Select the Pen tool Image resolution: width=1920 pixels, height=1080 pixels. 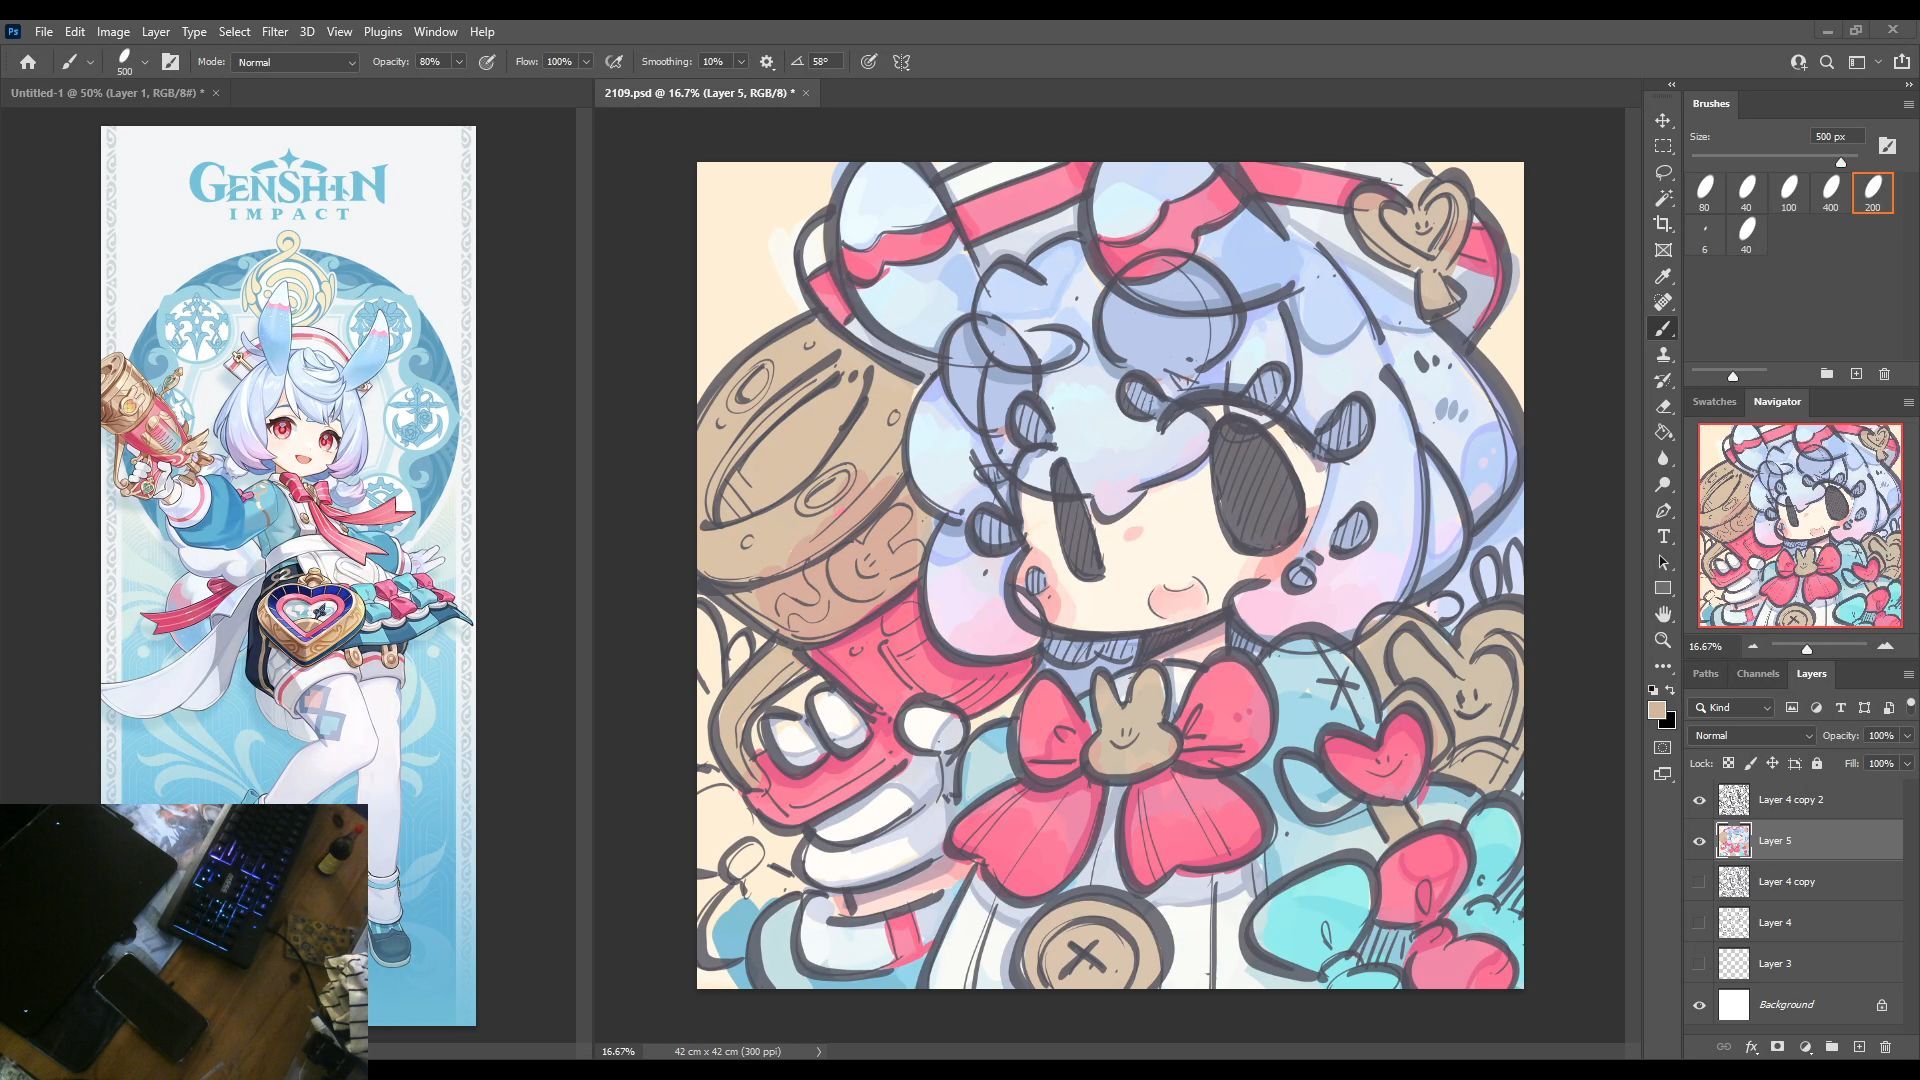point(1663,510)
